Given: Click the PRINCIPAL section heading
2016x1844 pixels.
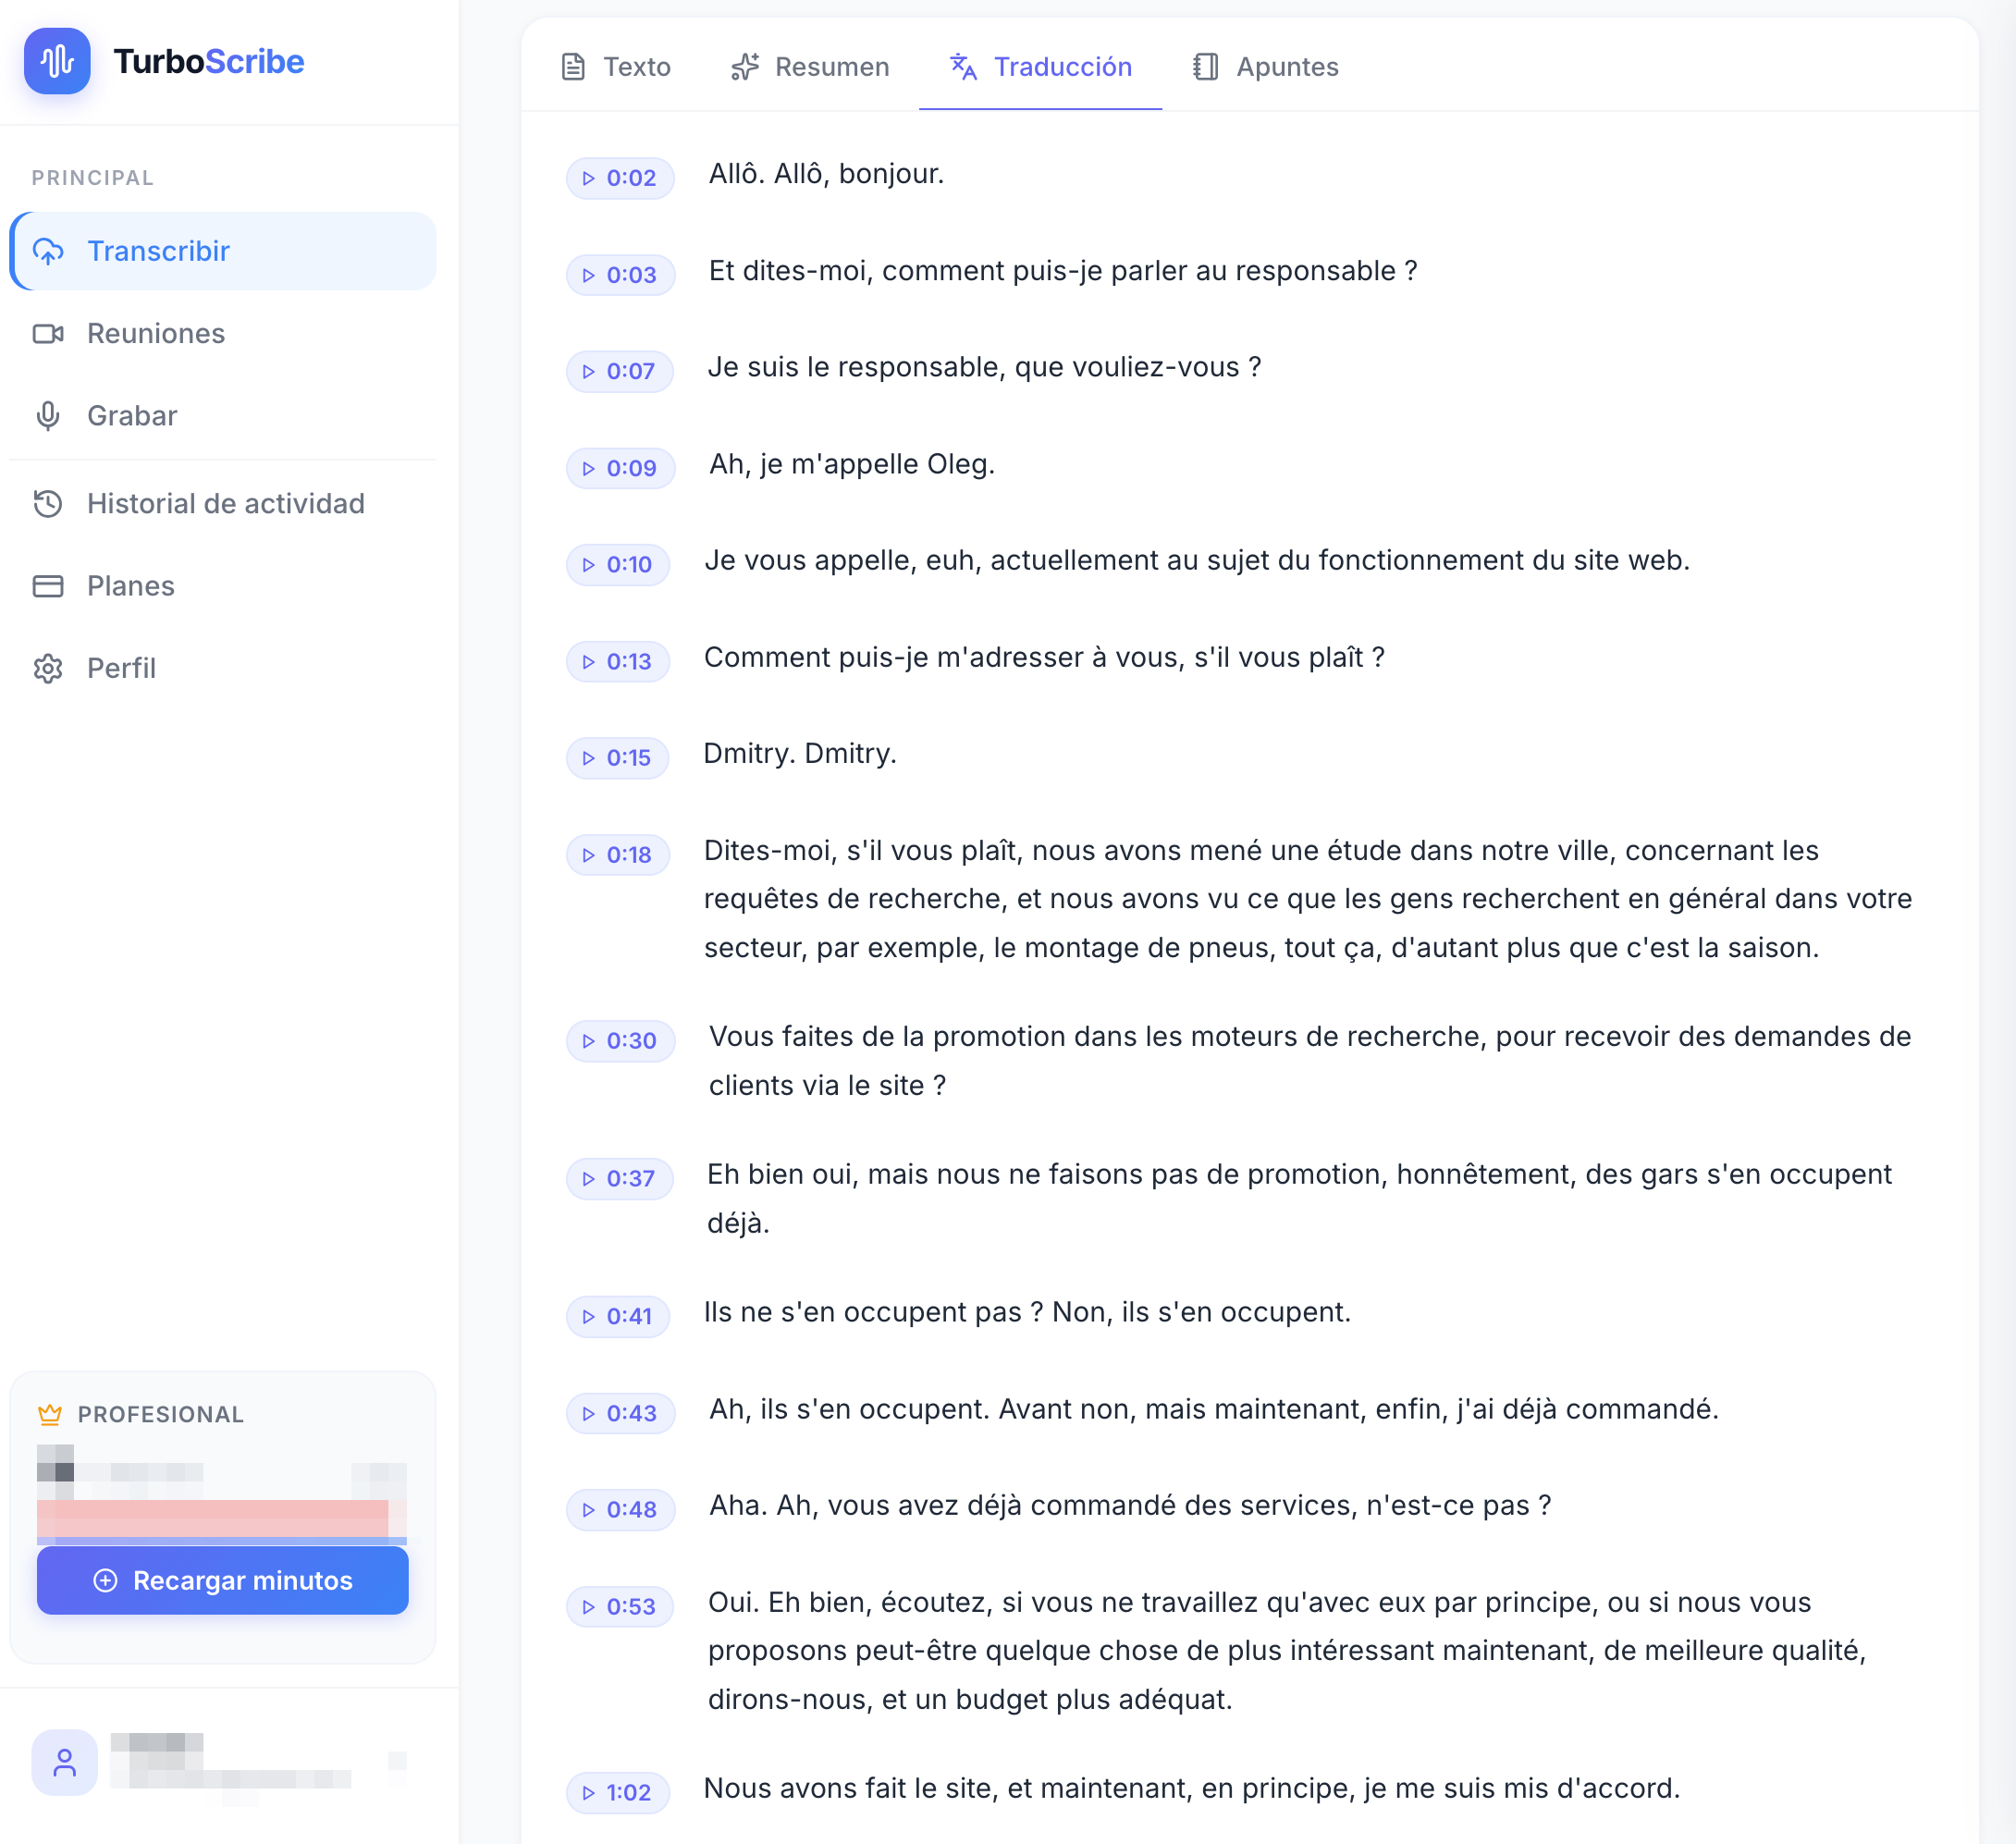Looking at the screenshot, I should 92,178.
